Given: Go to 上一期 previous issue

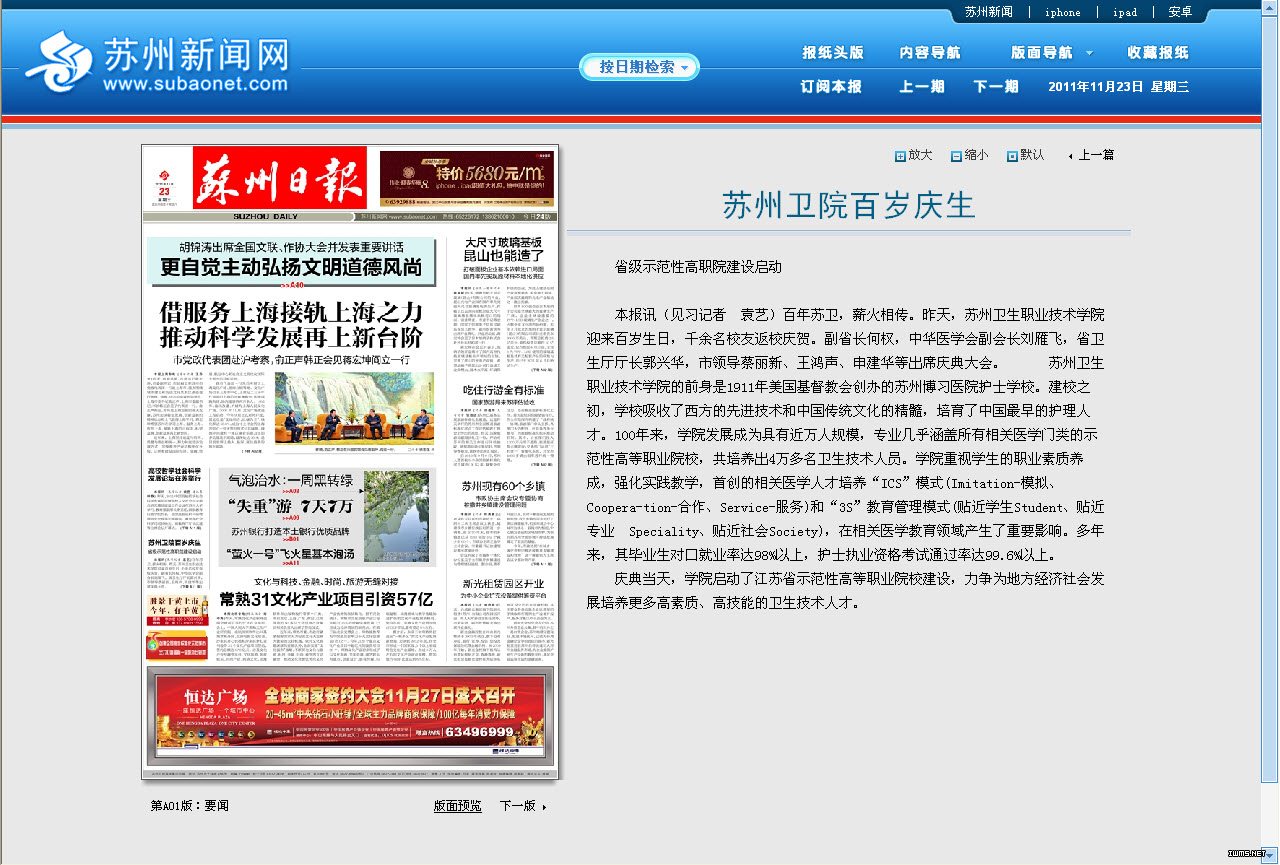Looking at the screenshot, I should click(921, 87).
